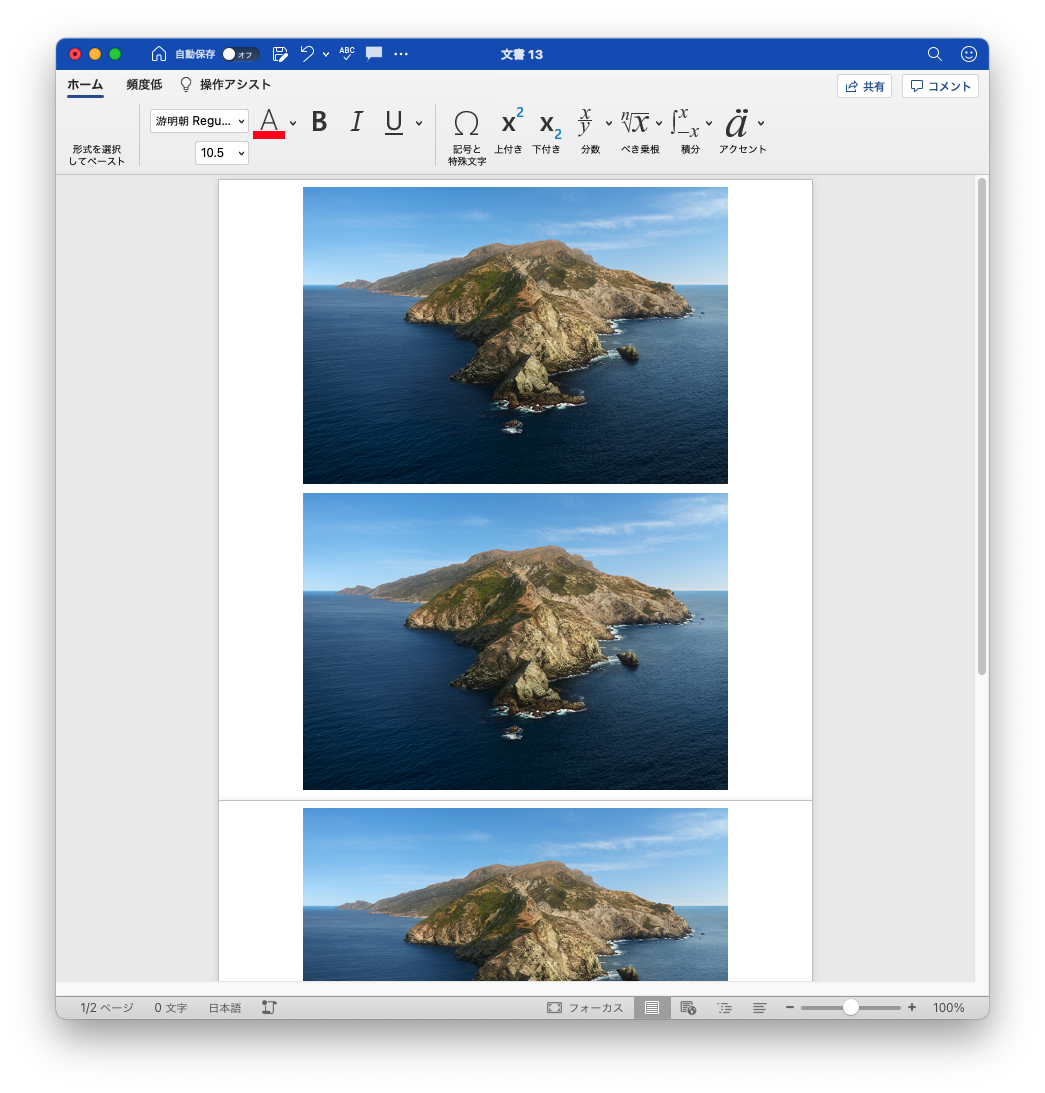The image size is (1045, 1093).
Task: Click 形式を選択してペースト
Action: point(97,155)
